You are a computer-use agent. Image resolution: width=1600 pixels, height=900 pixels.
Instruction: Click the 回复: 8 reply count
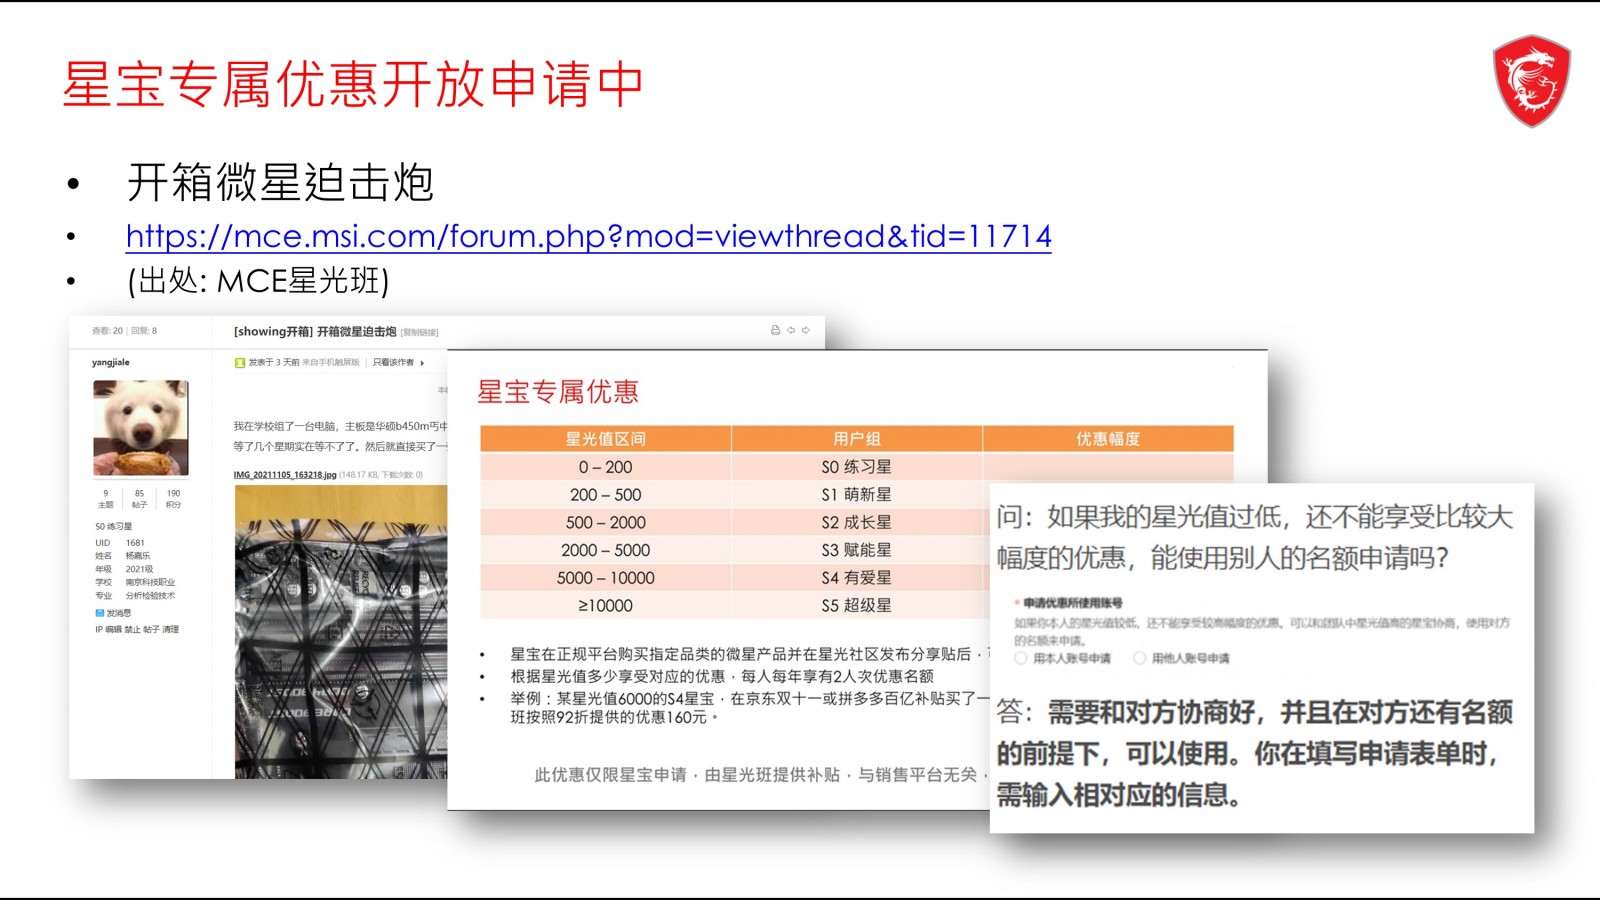[x=144, y=331]
